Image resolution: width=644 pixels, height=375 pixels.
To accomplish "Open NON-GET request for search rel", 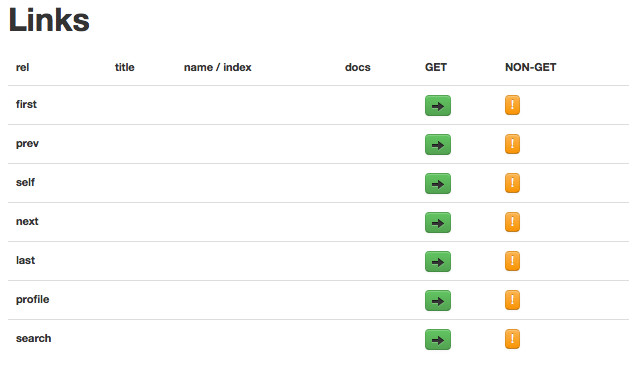I will pyautogui.click(x=512, y=339).
